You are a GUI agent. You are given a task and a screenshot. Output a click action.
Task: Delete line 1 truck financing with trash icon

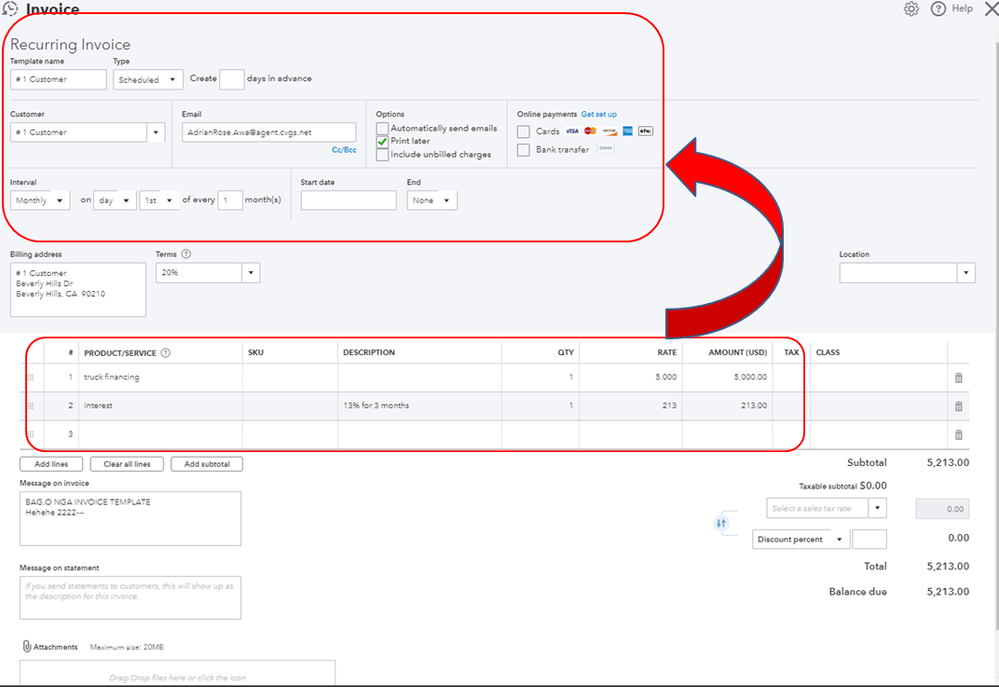click(x=958, y=377)
